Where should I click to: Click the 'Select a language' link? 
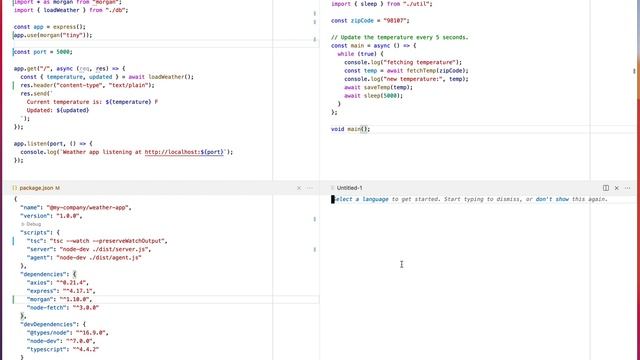click(x=361, y=199)
